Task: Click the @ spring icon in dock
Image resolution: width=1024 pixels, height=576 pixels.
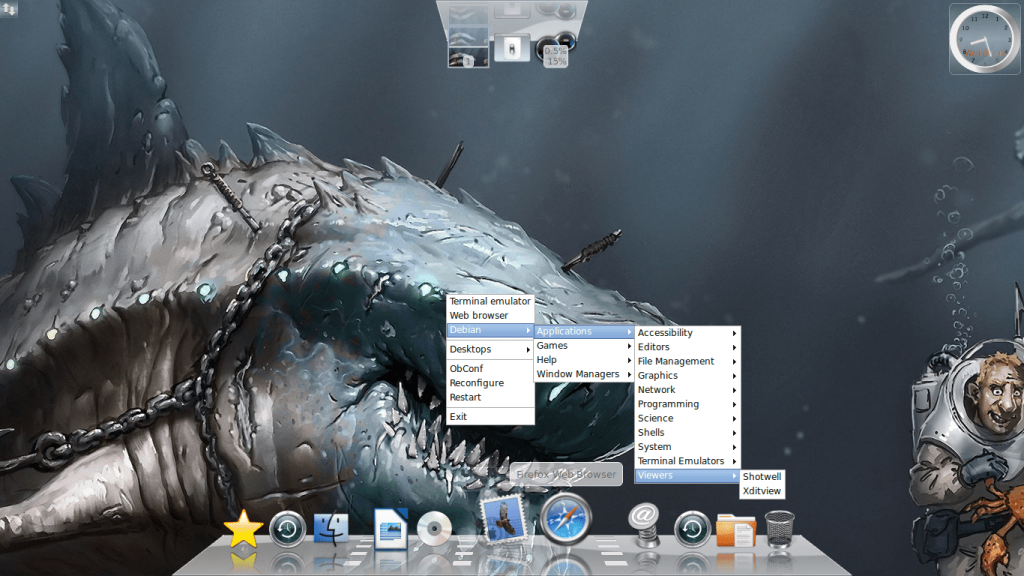Action: click(x=644, y=525)
